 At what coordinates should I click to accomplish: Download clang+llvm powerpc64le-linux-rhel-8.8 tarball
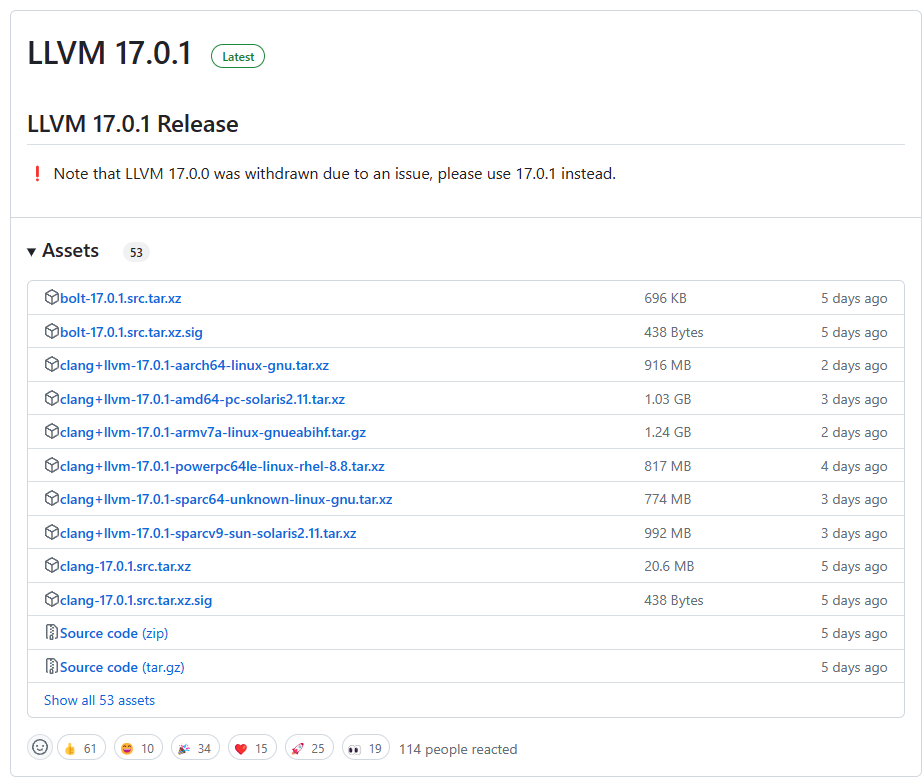tap(222, 467)
